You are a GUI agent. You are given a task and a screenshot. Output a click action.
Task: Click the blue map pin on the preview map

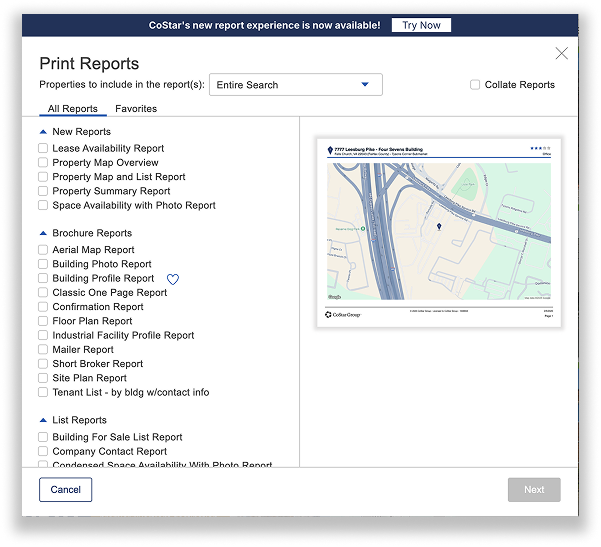pos(439,227)
